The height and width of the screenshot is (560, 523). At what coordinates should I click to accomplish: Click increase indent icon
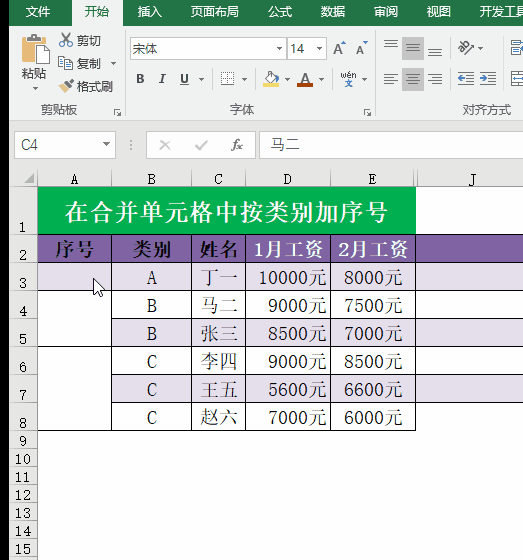(x=488, y=79)
